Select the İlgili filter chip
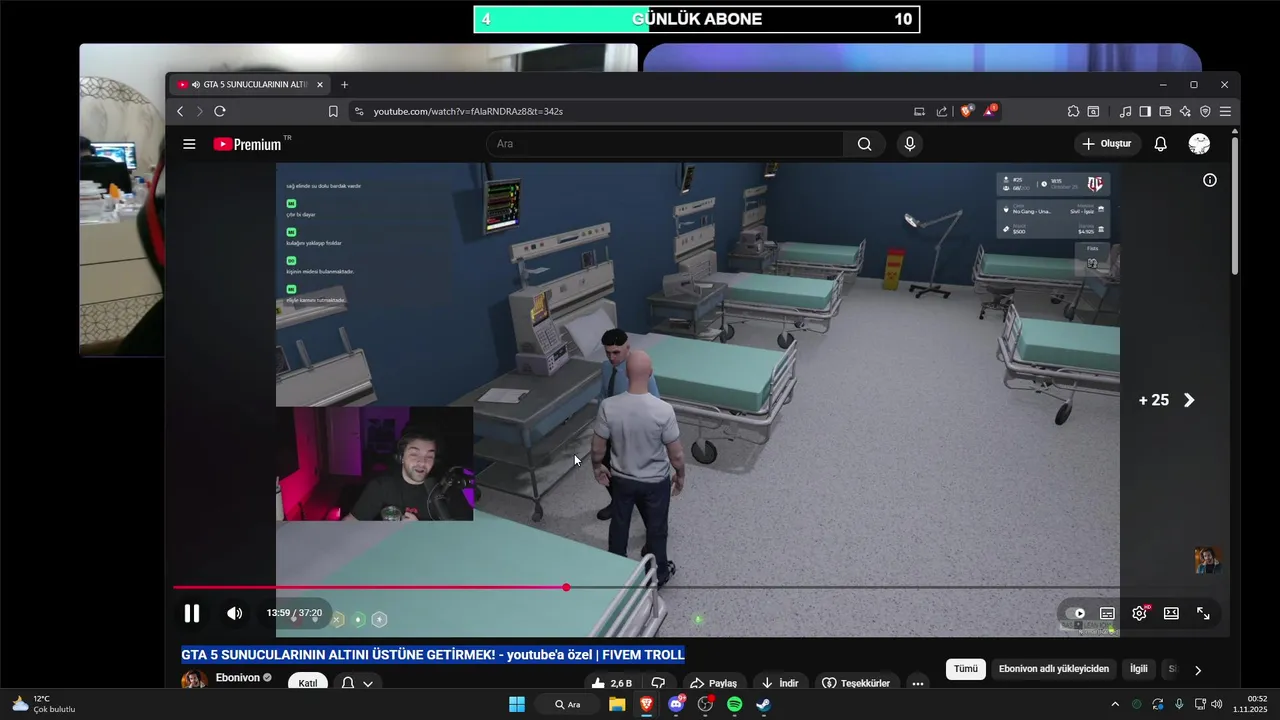The image size is (1280, 720). (1139, 669)
